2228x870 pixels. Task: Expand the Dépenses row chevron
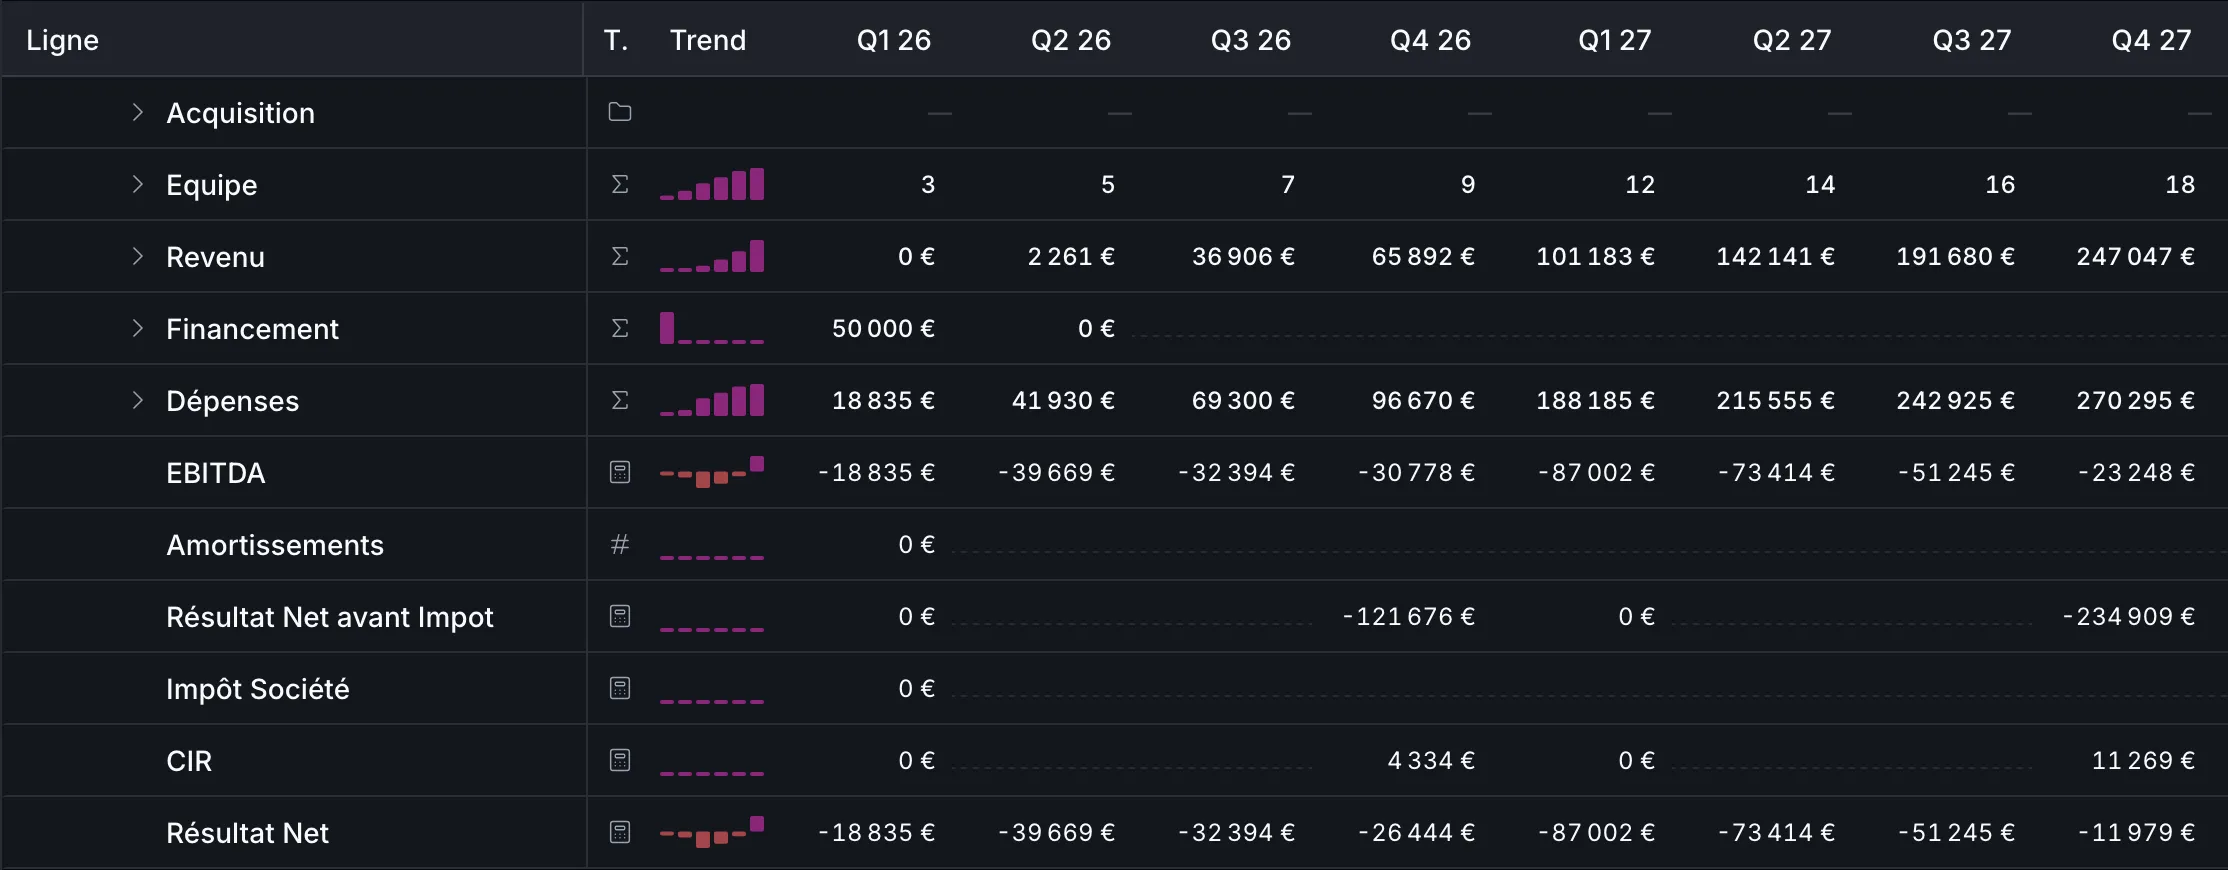(x=138, y=400)
